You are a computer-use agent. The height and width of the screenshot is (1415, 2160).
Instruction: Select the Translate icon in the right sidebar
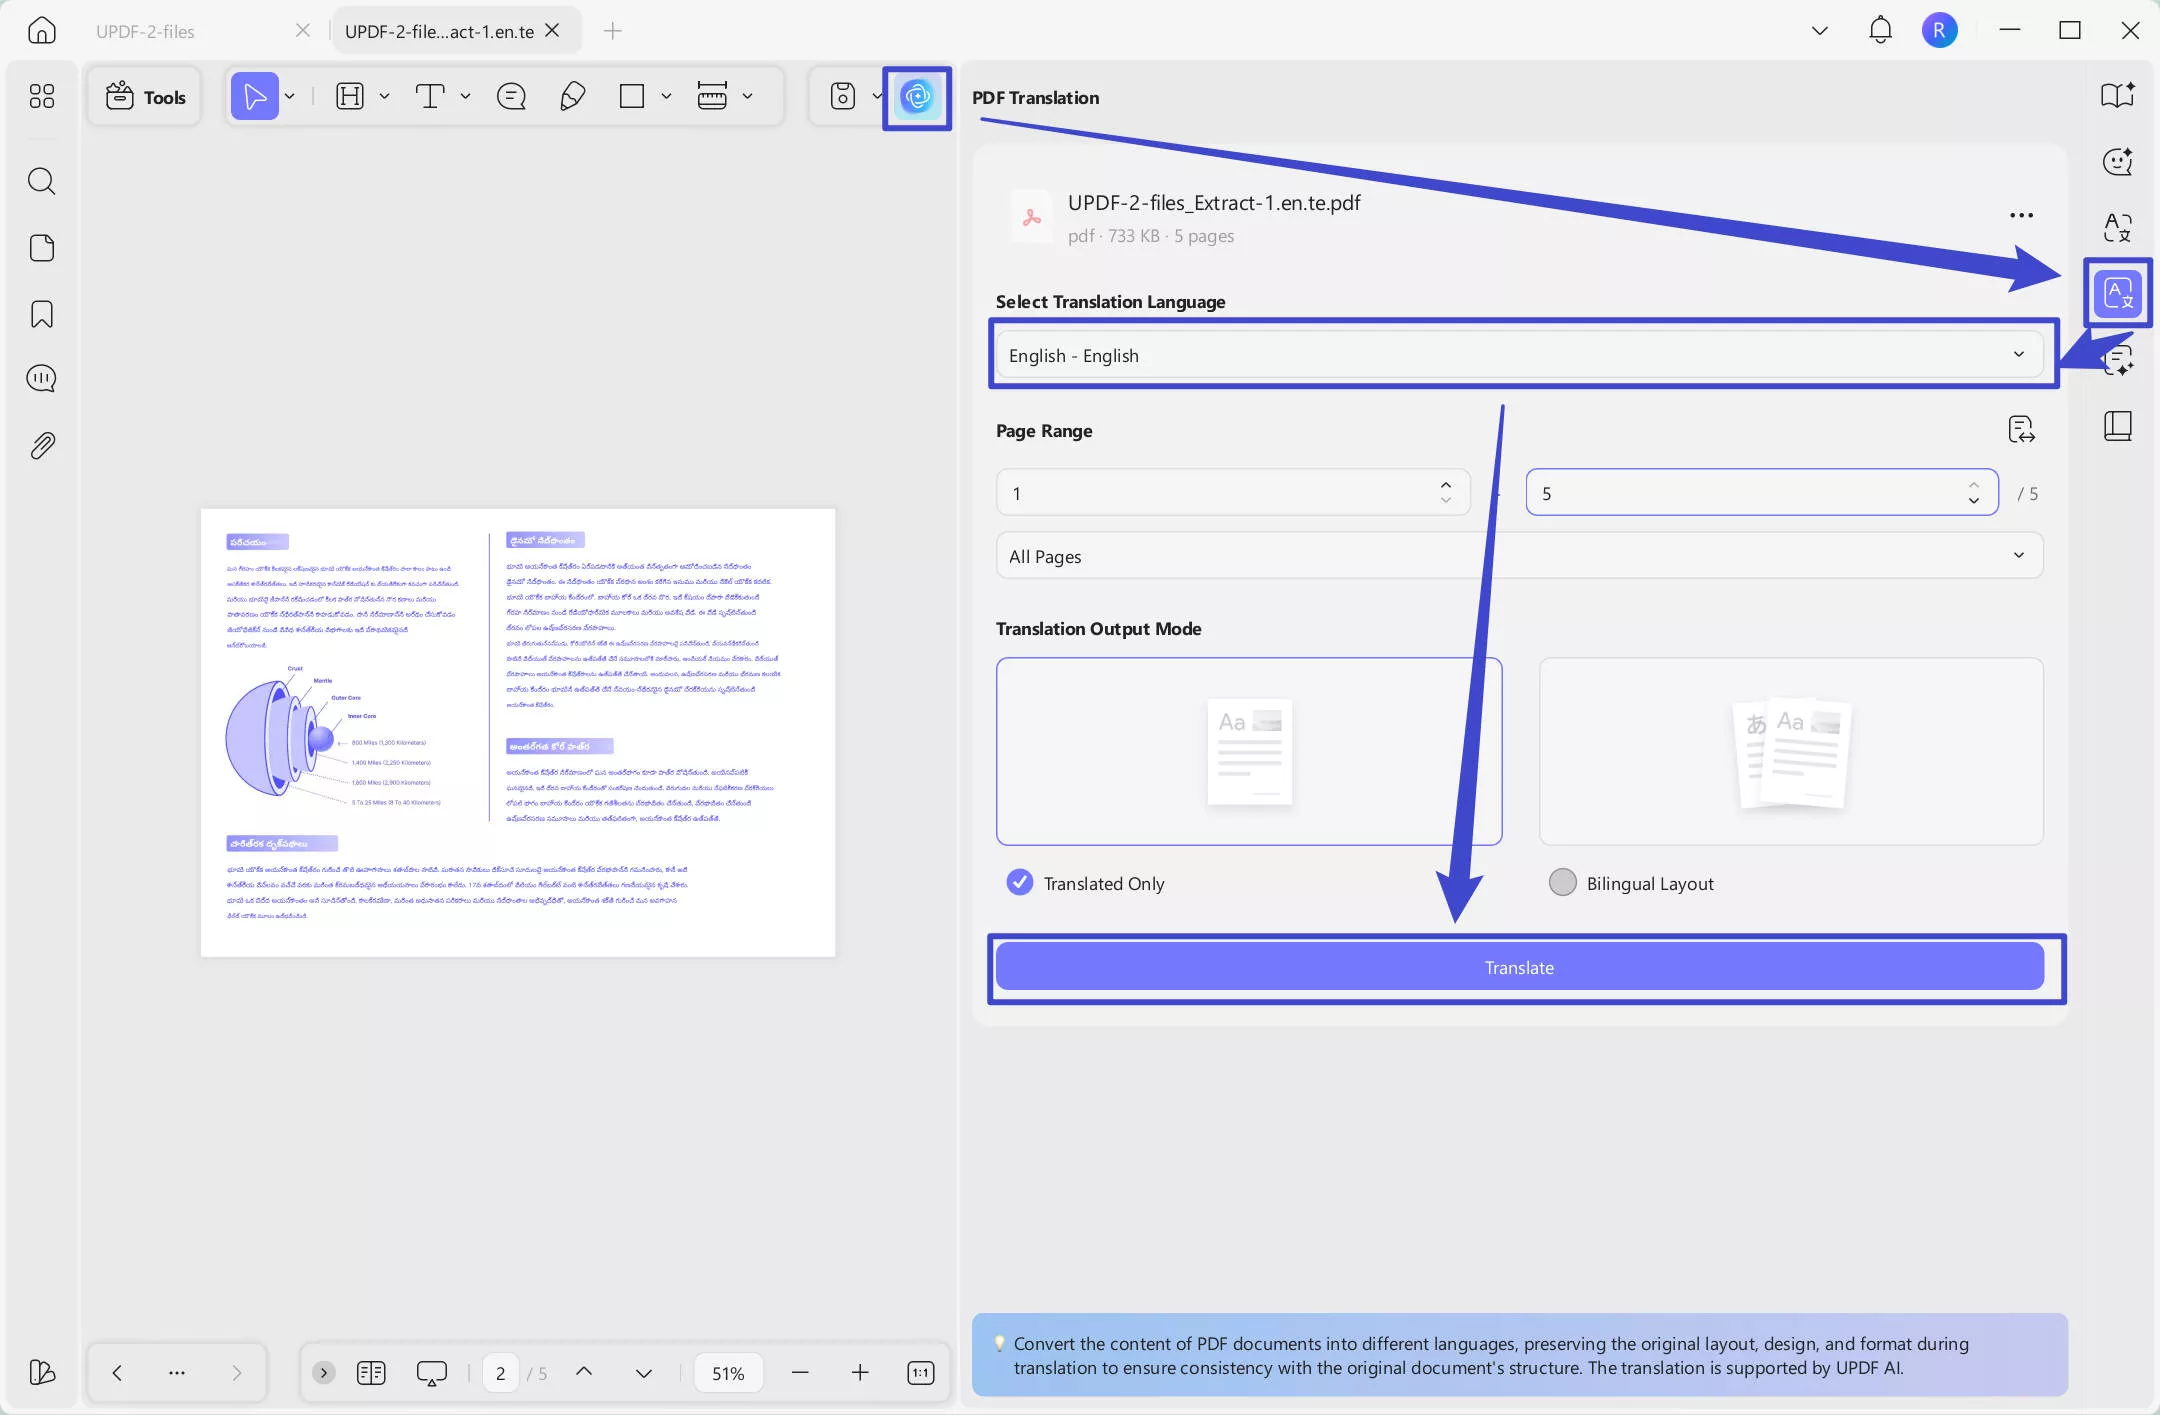pos(2117,292)
